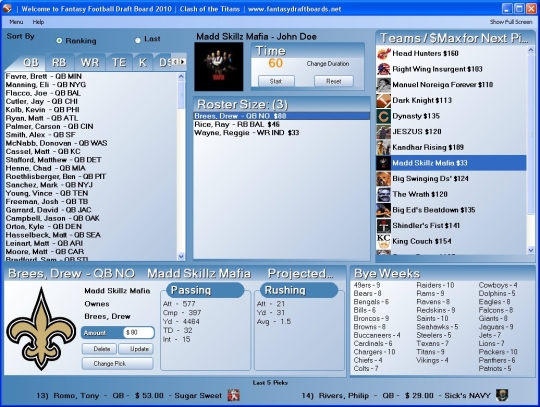Select Palmer, Carson - QB CIN
540x407 pixels.
(x=91, y=126)
